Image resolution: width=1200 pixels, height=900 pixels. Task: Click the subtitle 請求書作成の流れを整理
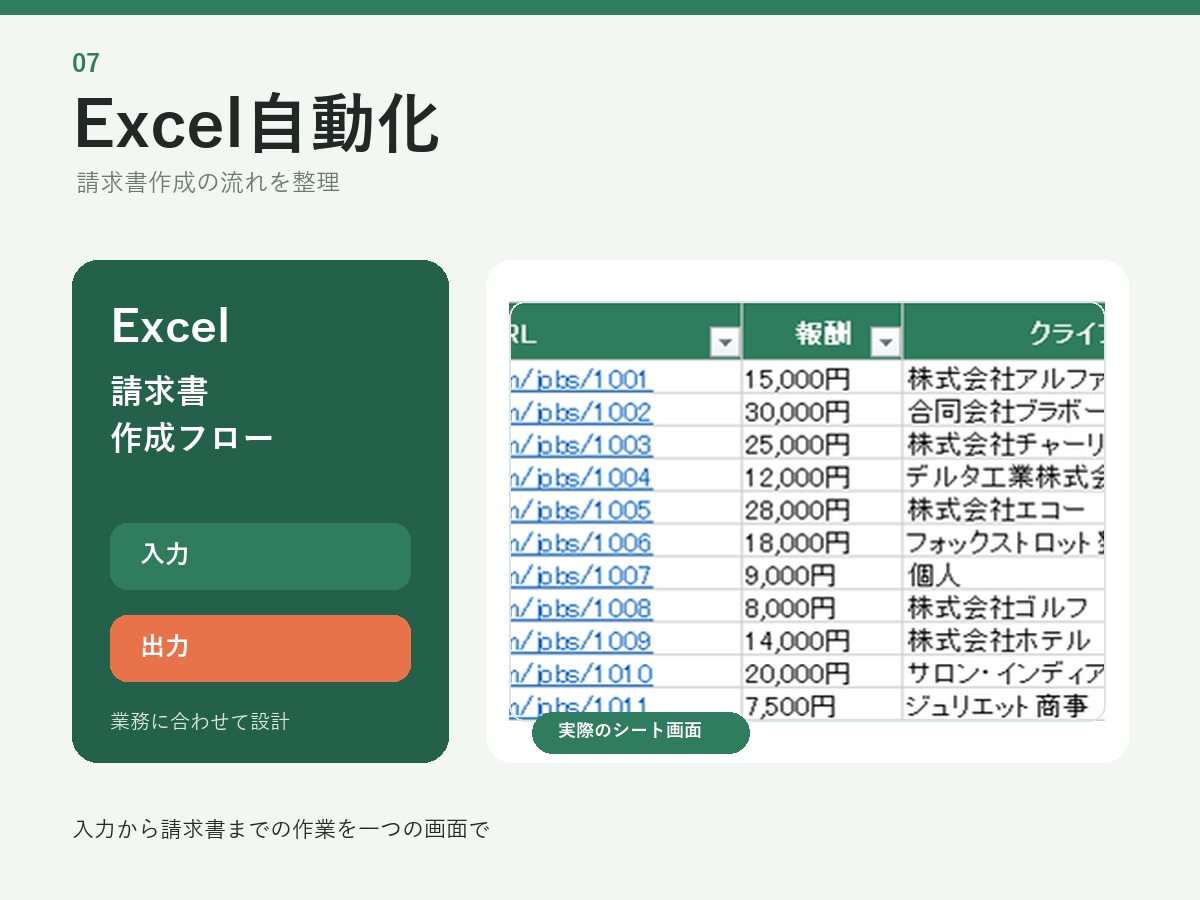click(x=208, y=183)
